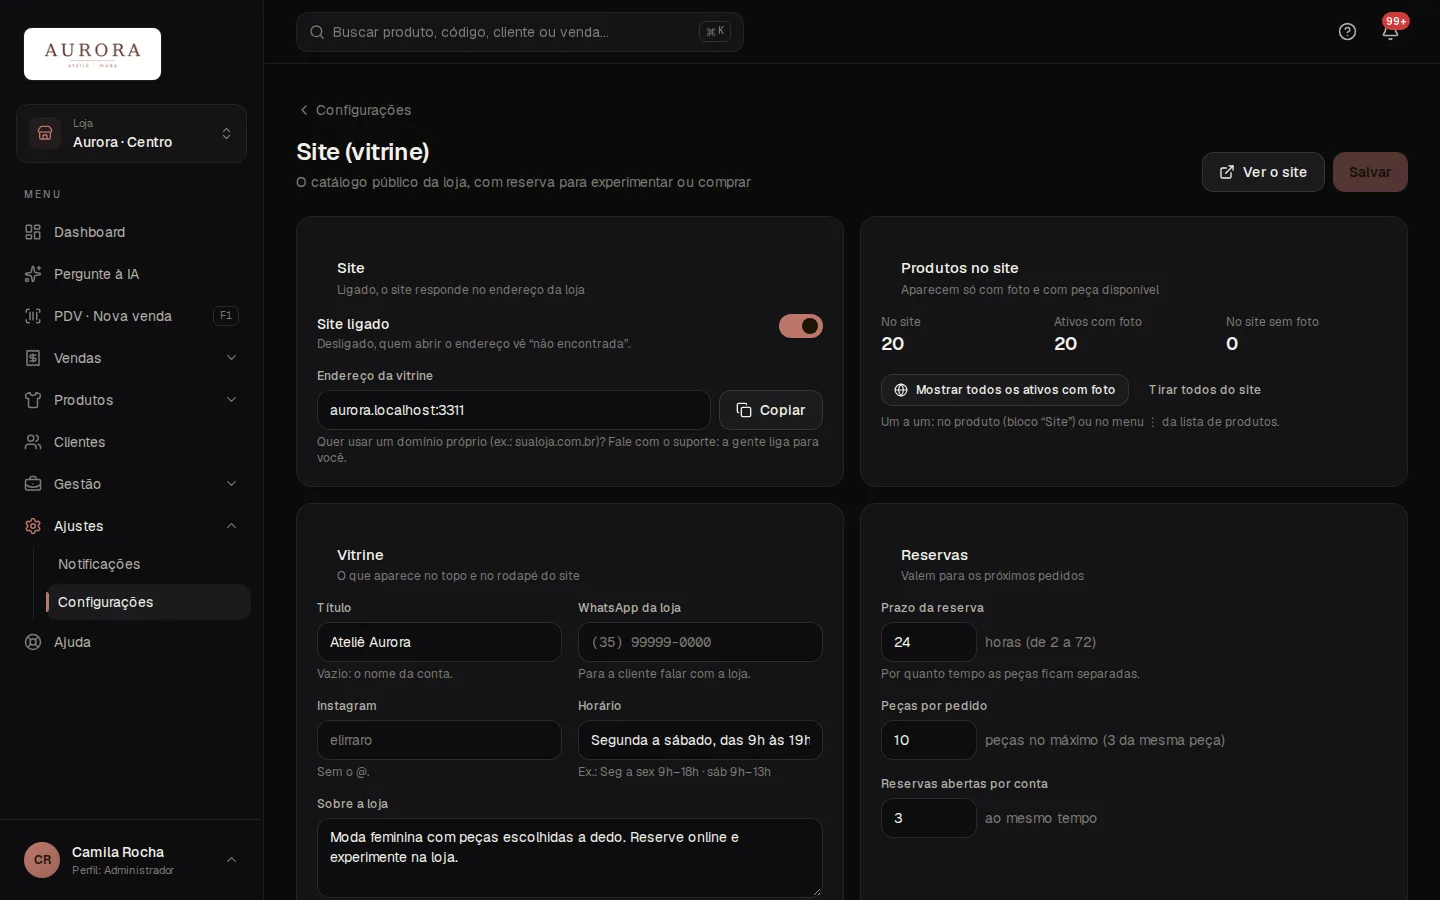
Task: Click the Gestão briefcase icon
Action: click(33, 484)
